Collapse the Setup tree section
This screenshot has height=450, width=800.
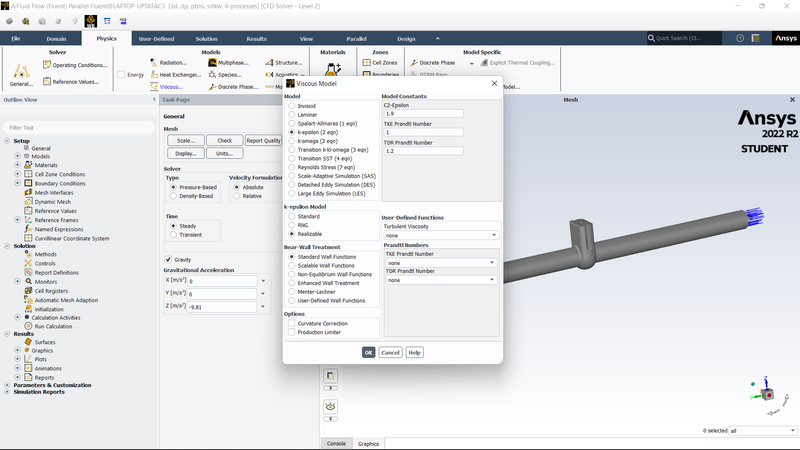tap(7, 141)
